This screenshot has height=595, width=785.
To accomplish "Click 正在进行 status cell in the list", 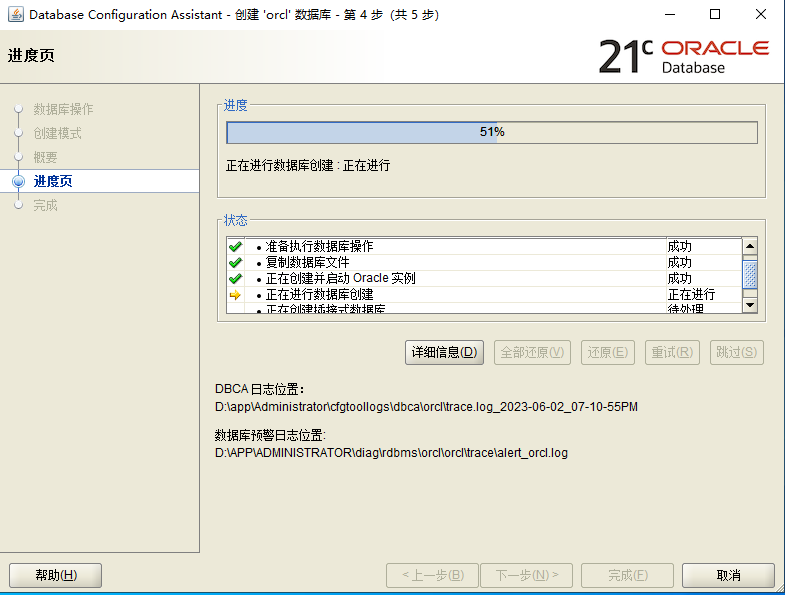I will coord(691,294).
